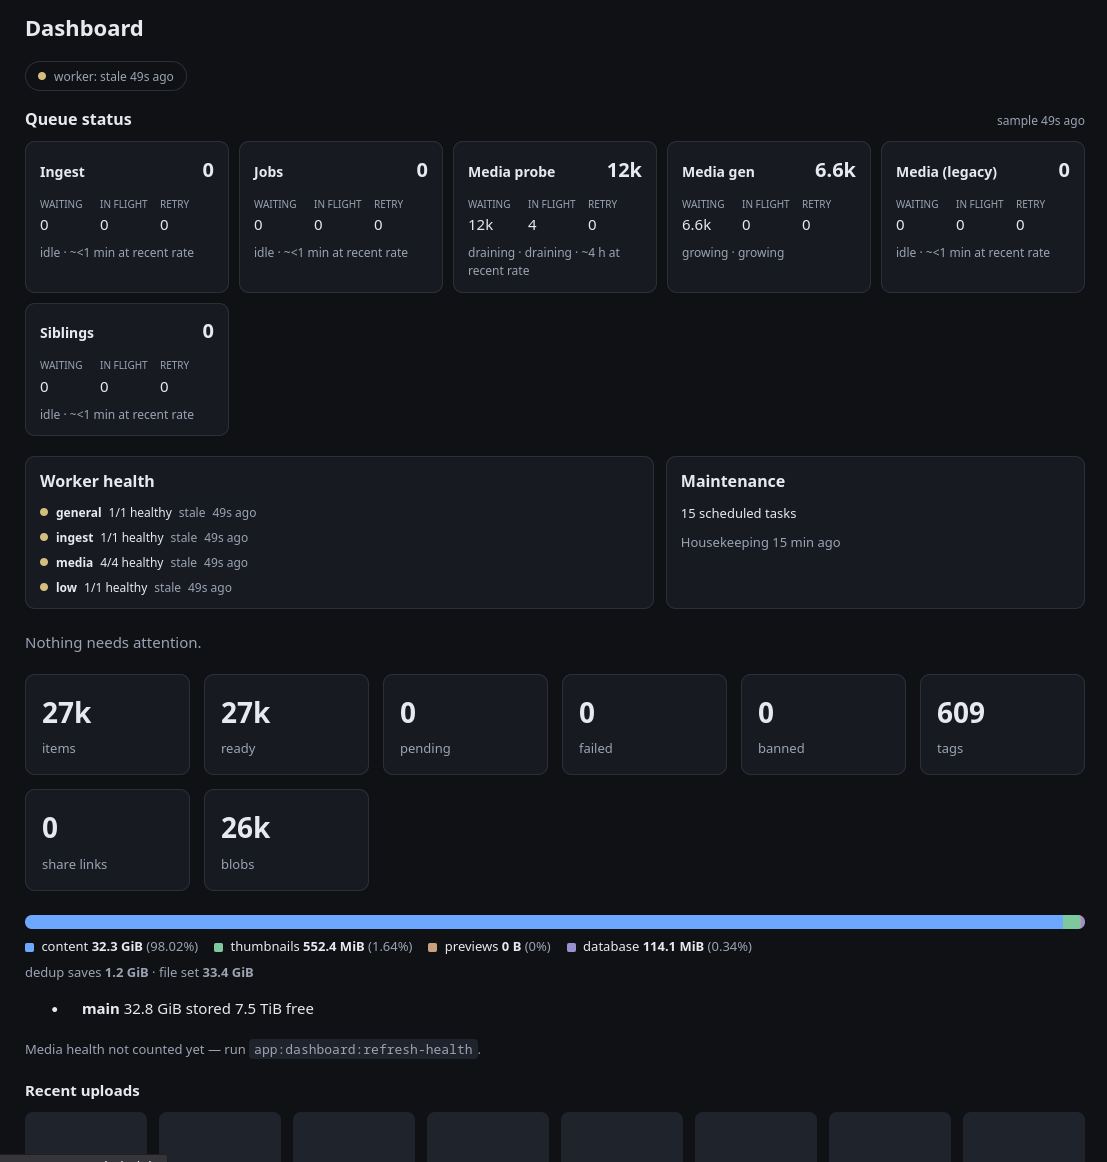Select the Siblings queue card

(x=127, y=370)
